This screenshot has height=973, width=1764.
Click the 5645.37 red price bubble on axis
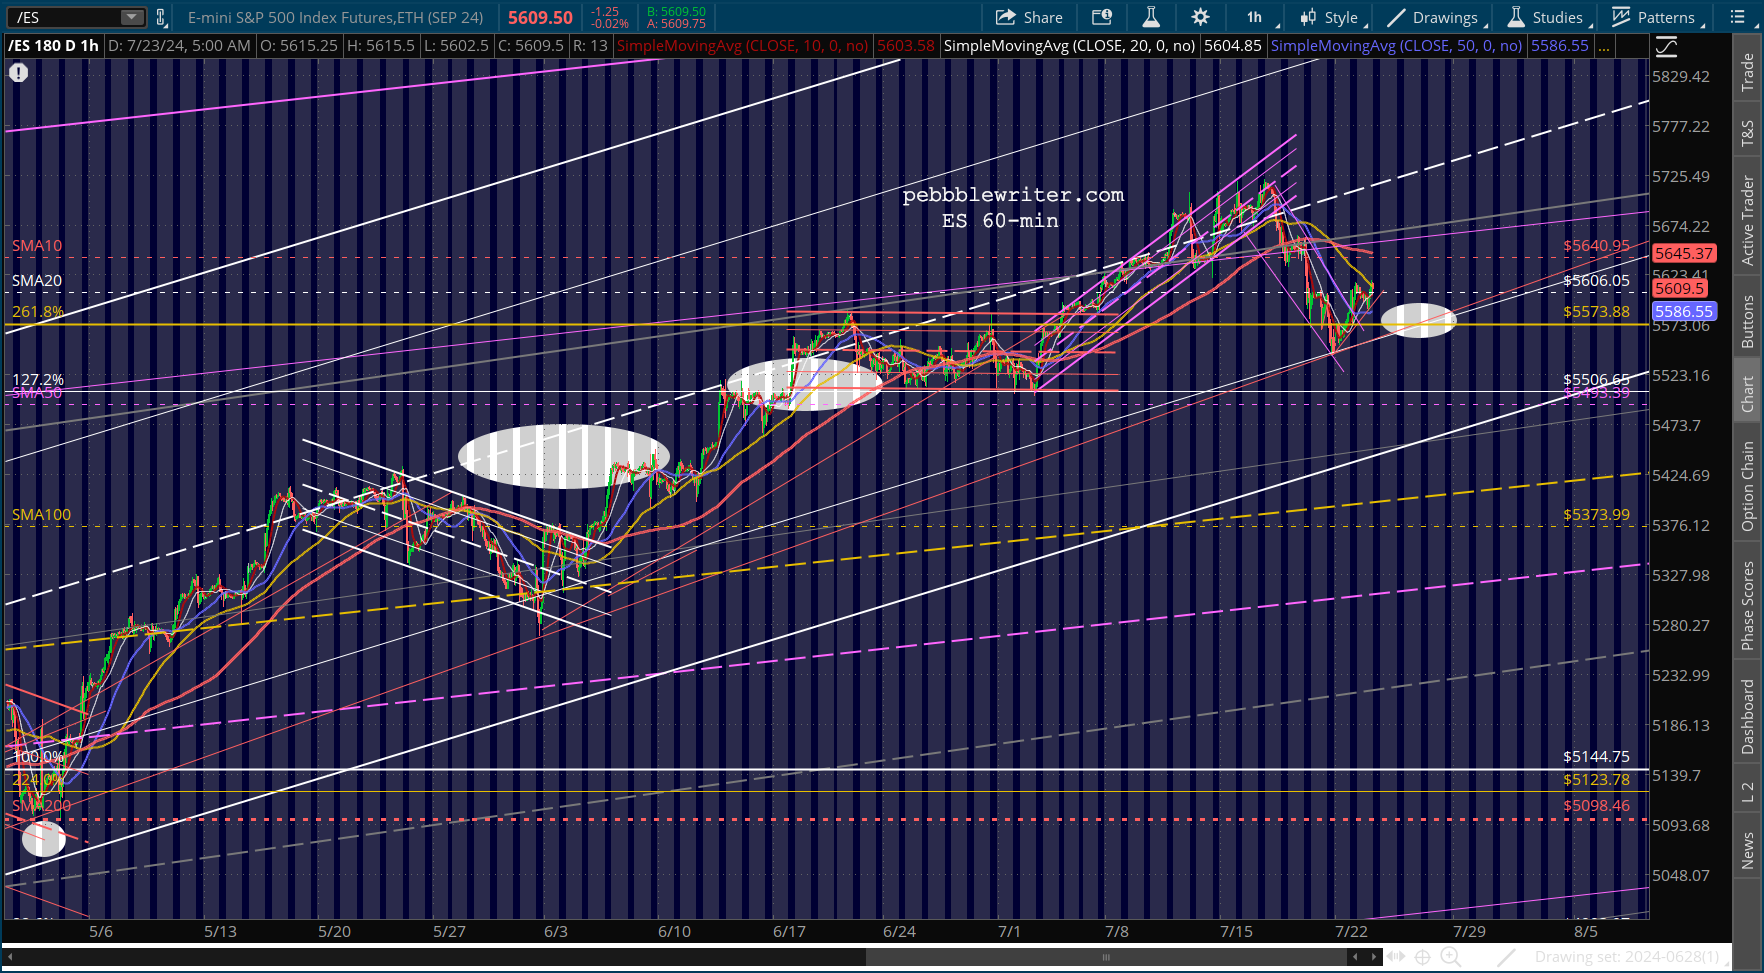pos(1684,254)
